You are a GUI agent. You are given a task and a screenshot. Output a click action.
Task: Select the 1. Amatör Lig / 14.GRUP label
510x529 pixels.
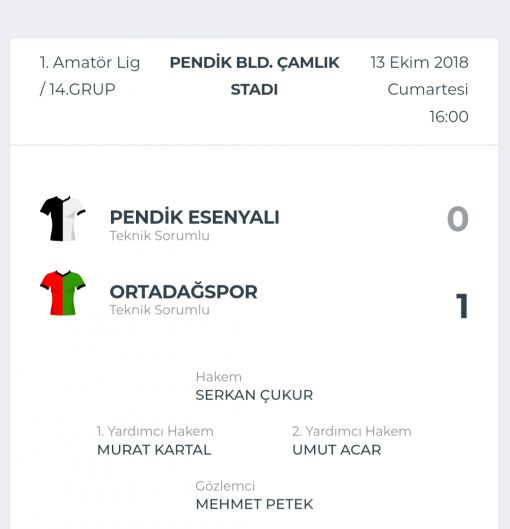point(90,76)
